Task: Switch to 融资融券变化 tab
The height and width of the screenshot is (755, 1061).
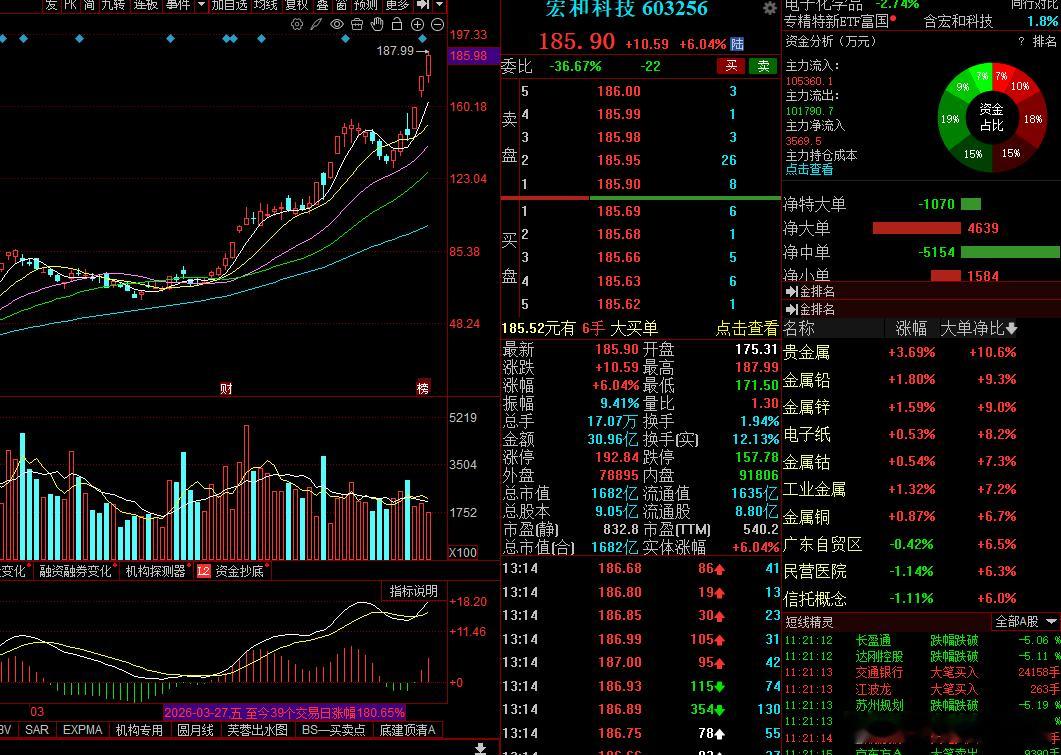Action: 75,571
